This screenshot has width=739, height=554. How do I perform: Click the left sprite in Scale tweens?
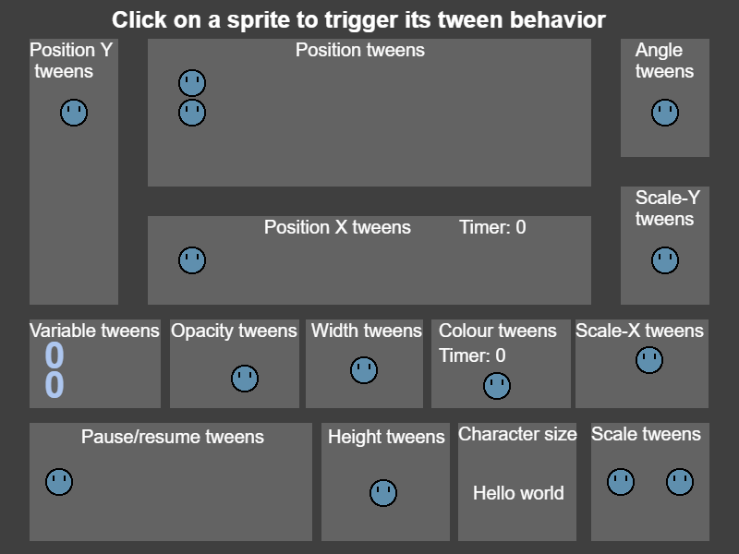621,482
